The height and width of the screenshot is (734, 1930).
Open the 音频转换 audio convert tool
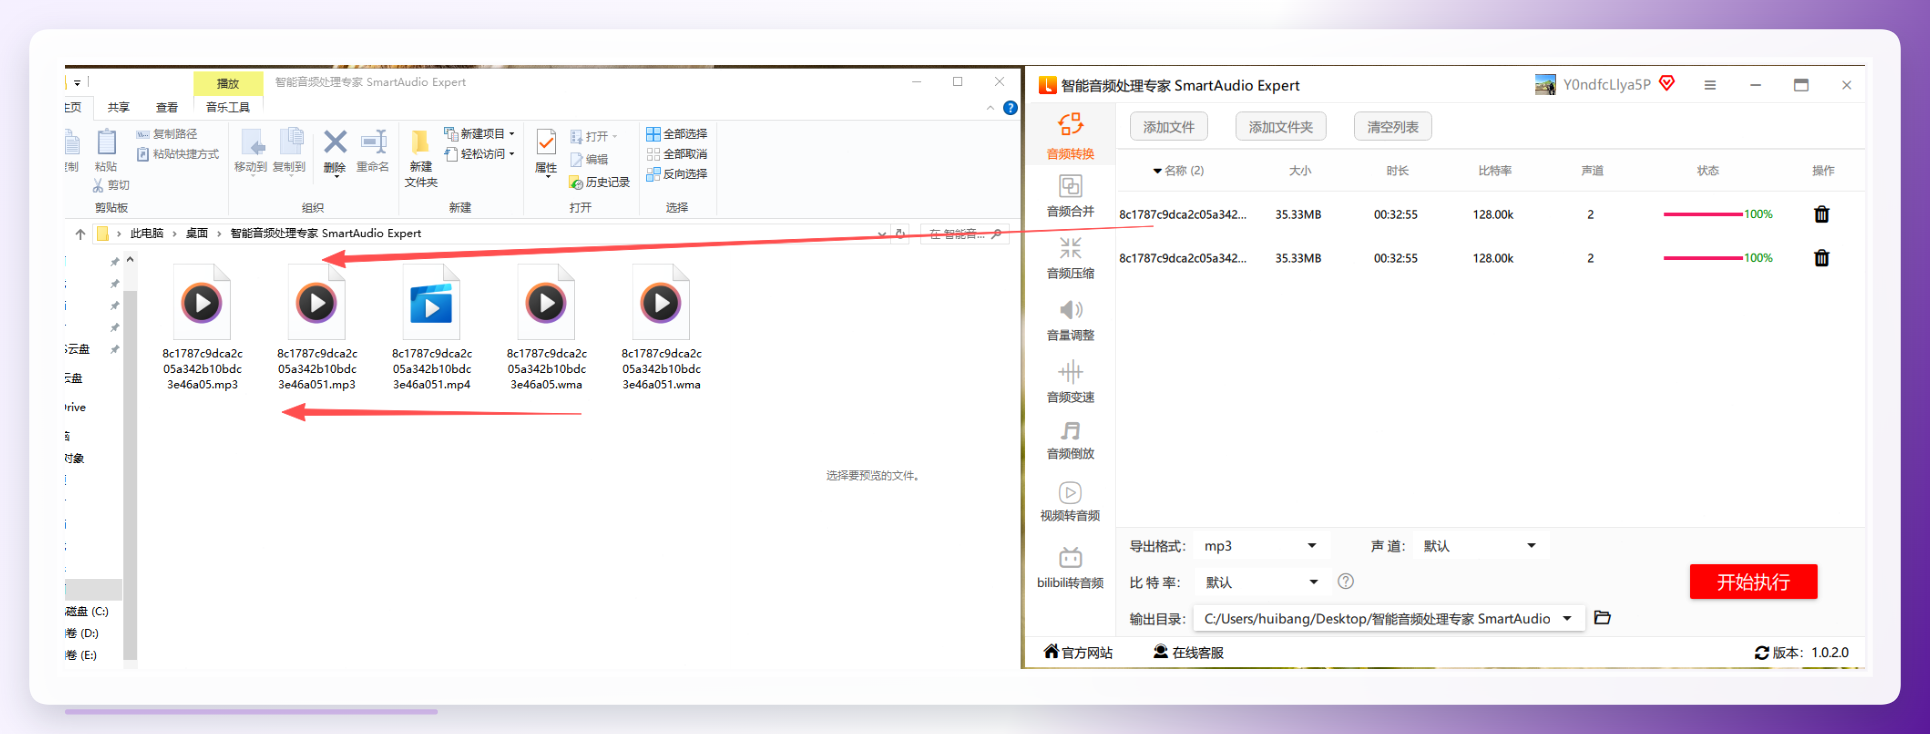(x=1070, y=135)
